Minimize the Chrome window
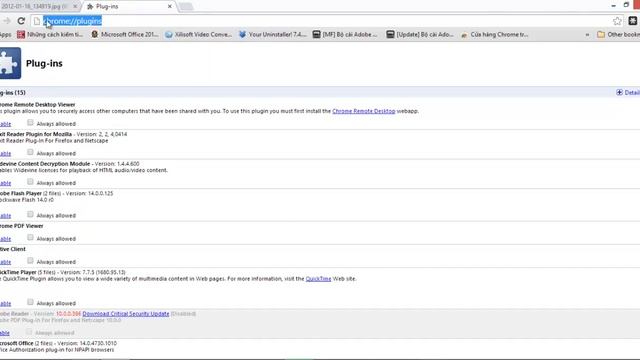This screenshot has height=360, width=640. coord(613,6)
